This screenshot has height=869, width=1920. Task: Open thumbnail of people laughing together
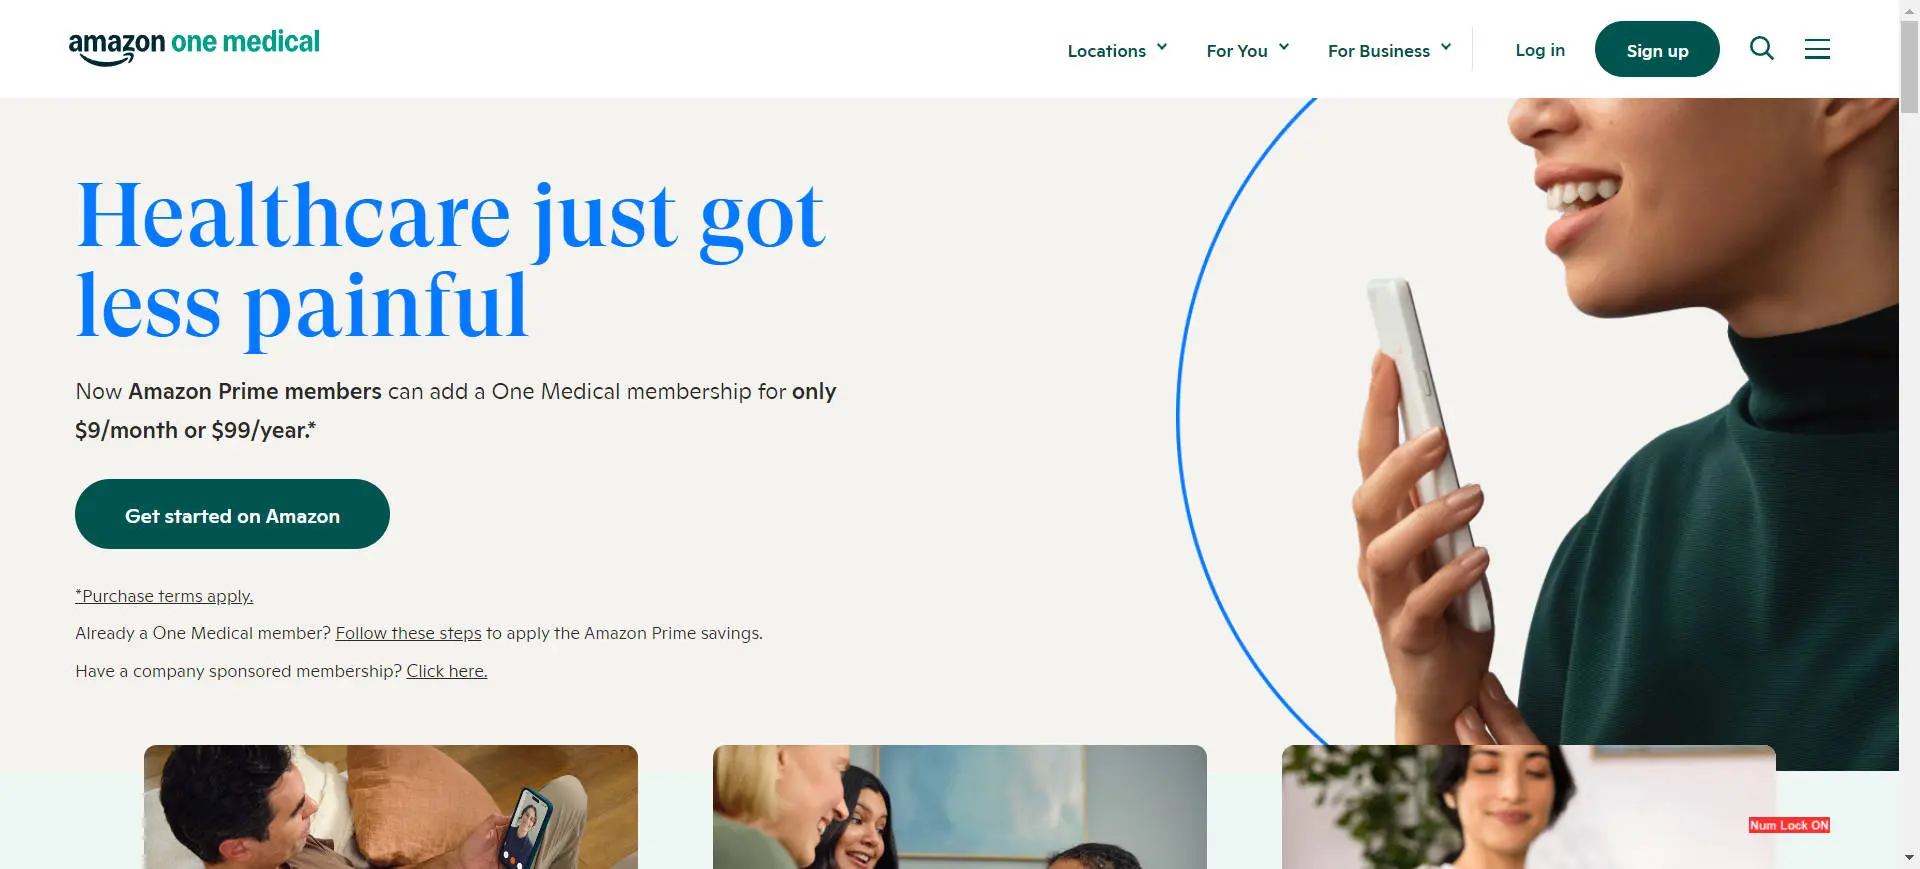[960, 807]
